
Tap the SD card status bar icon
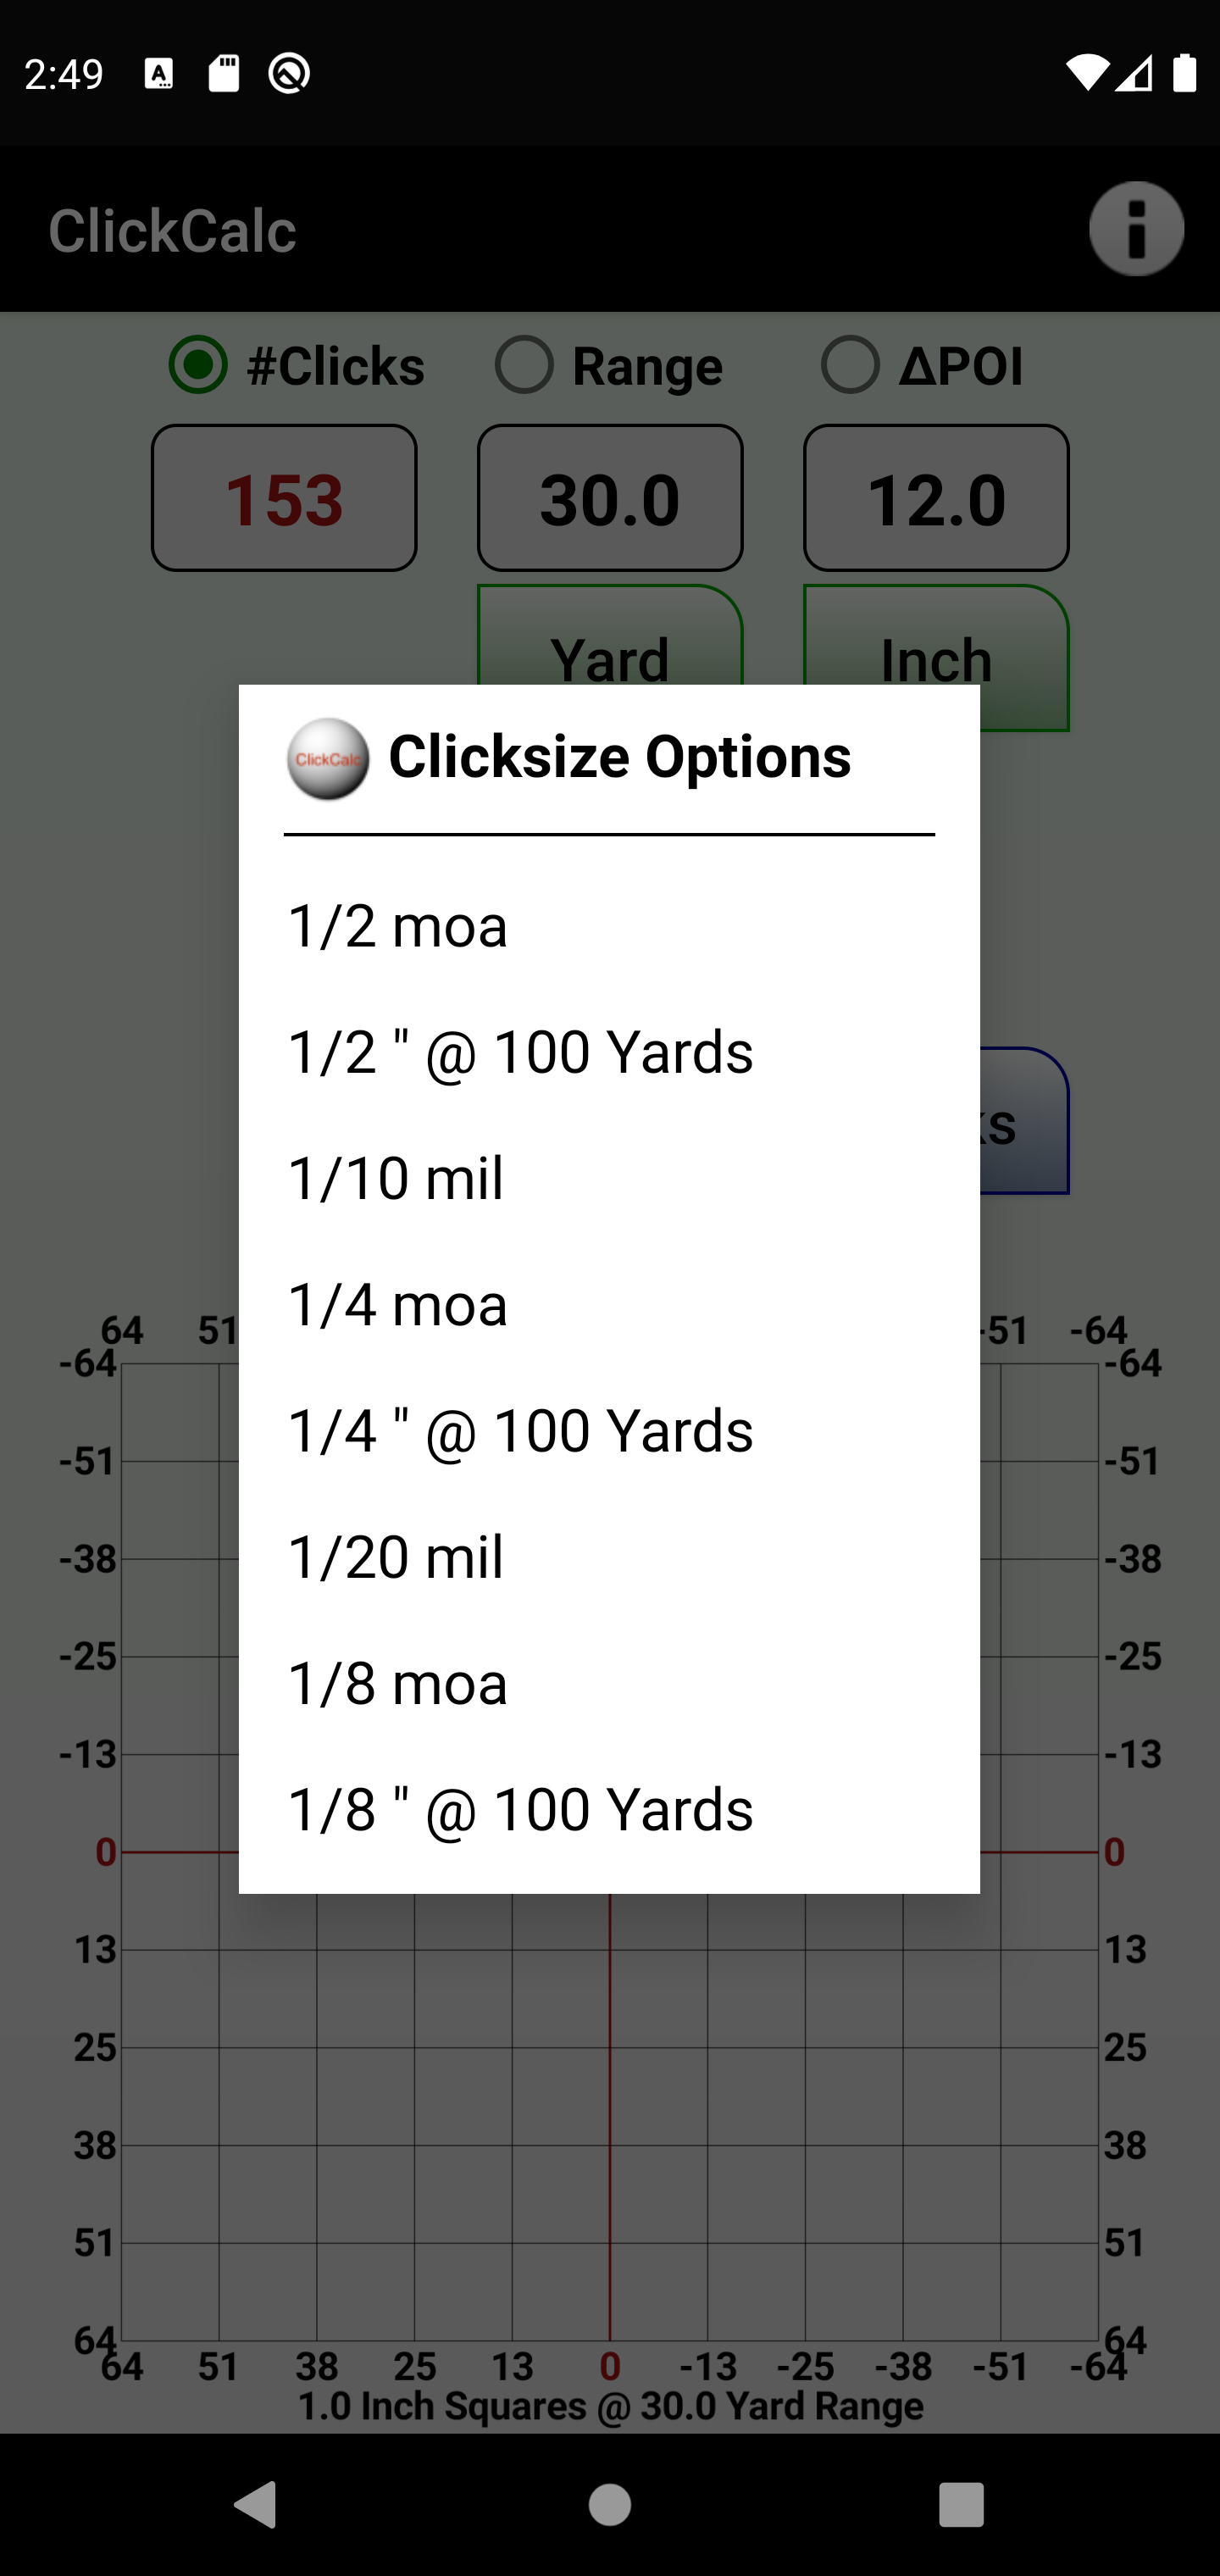[224, 73]
